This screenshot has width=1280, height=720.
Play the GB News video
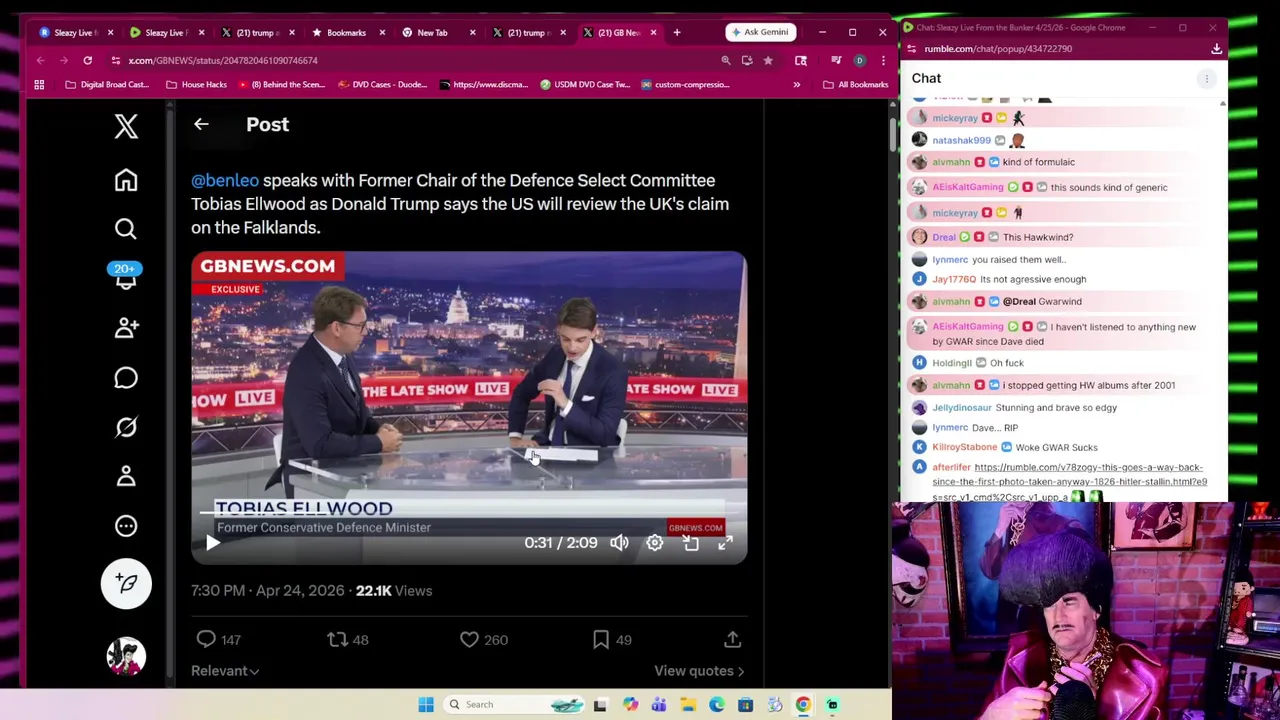click(x=213, y=543)
